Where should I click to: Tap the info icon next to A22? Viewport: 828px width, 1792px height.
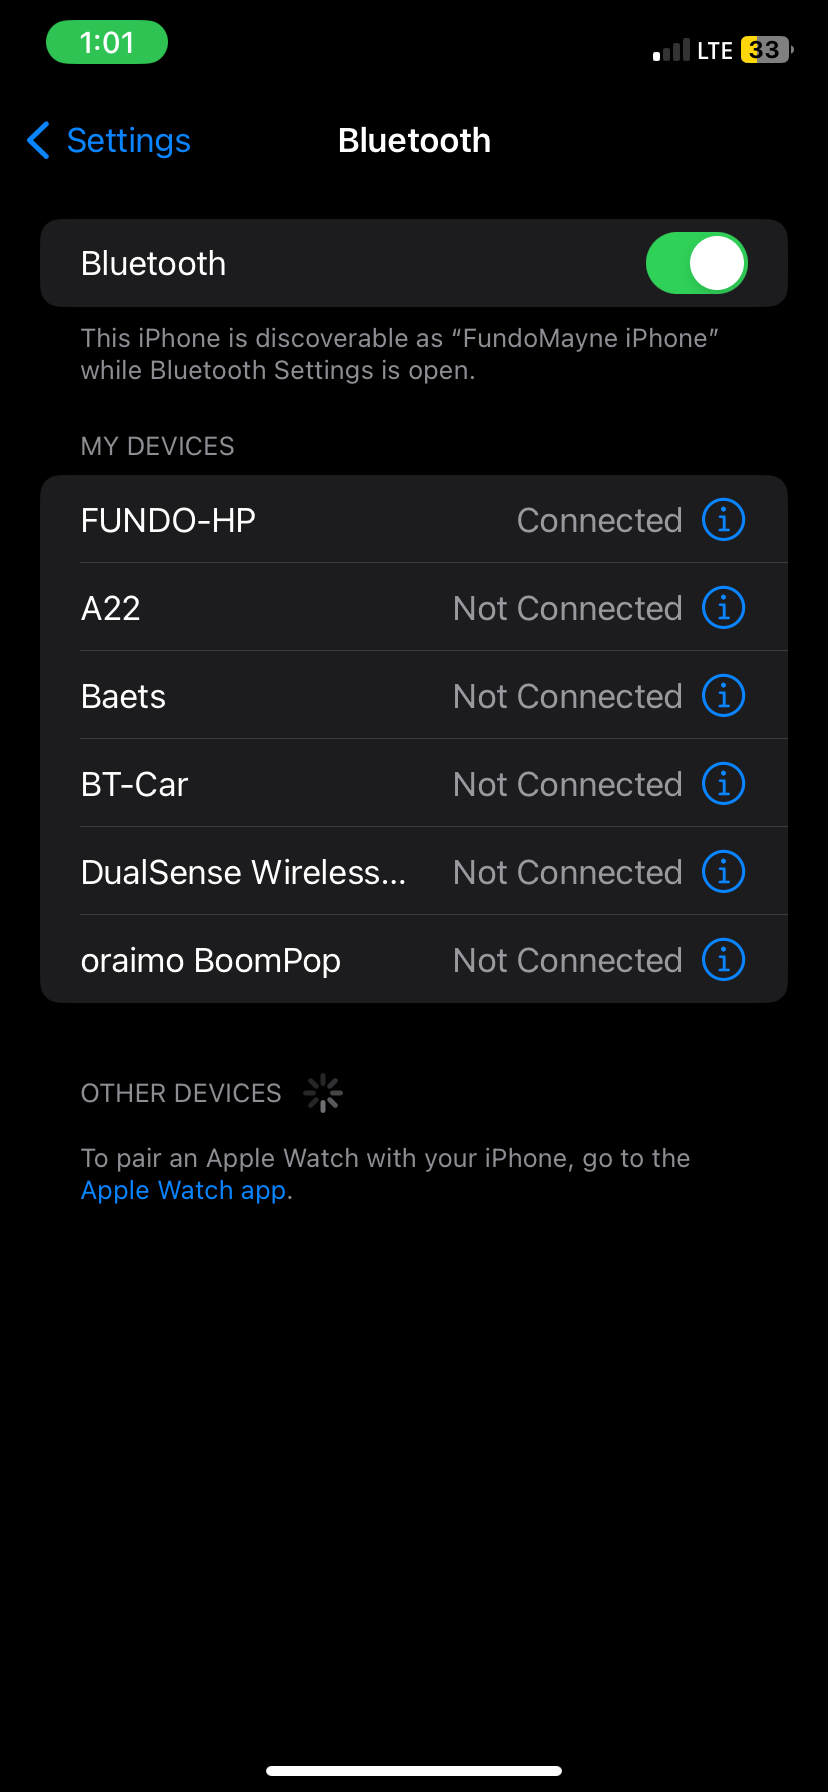722,607
